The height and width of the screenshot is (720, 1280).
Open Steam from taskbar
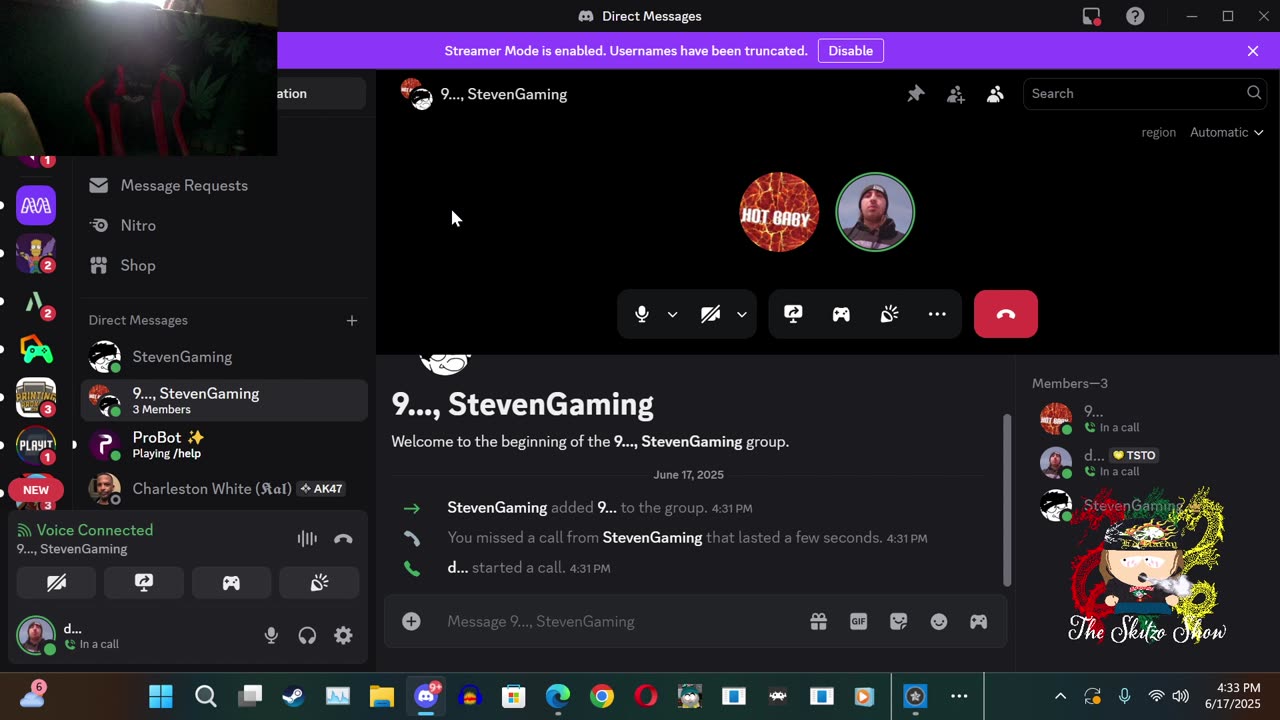tap(293, 696)
